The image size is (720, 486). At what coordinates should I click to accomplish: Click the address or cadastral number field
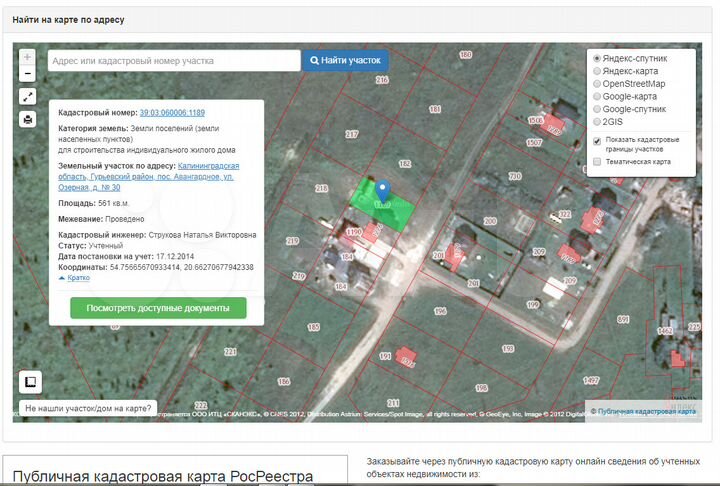173,61
